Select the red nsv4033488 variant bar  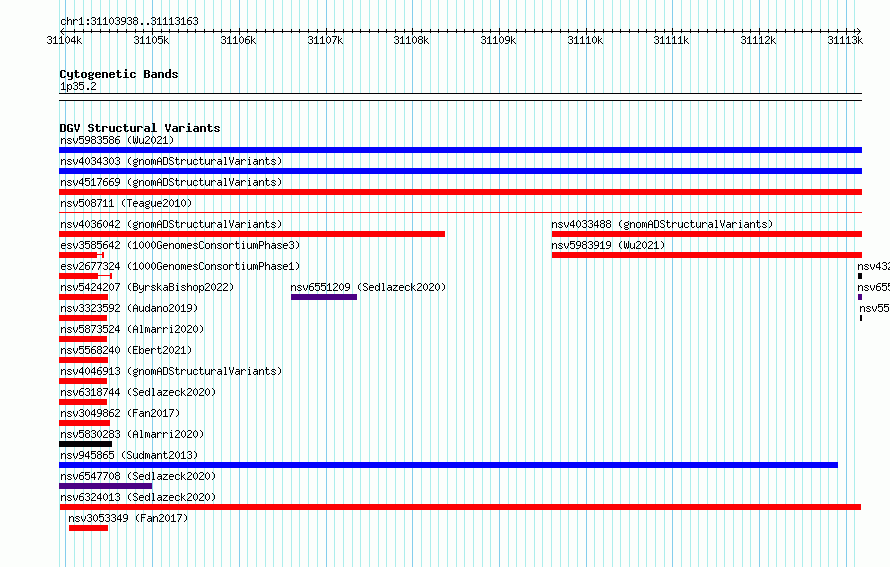(x=707, y=234)
